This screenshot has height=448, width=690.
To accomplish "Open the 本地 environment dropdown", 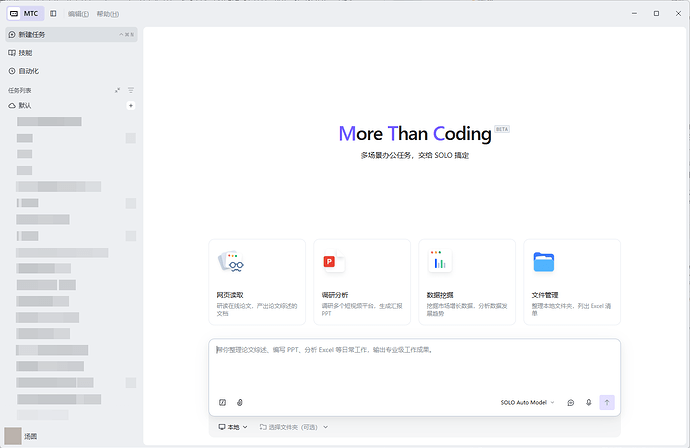I will tap(233, 427).
